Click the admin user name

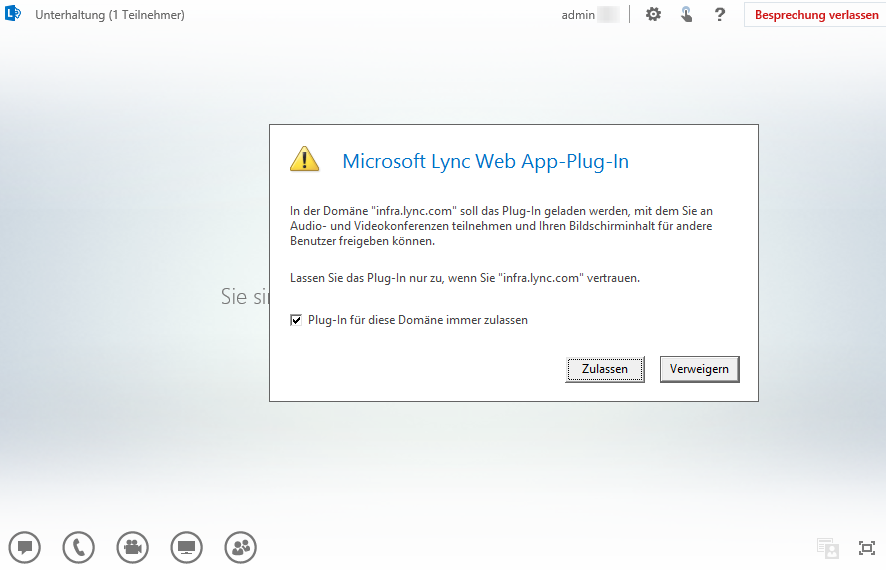[x=578, y=15]
